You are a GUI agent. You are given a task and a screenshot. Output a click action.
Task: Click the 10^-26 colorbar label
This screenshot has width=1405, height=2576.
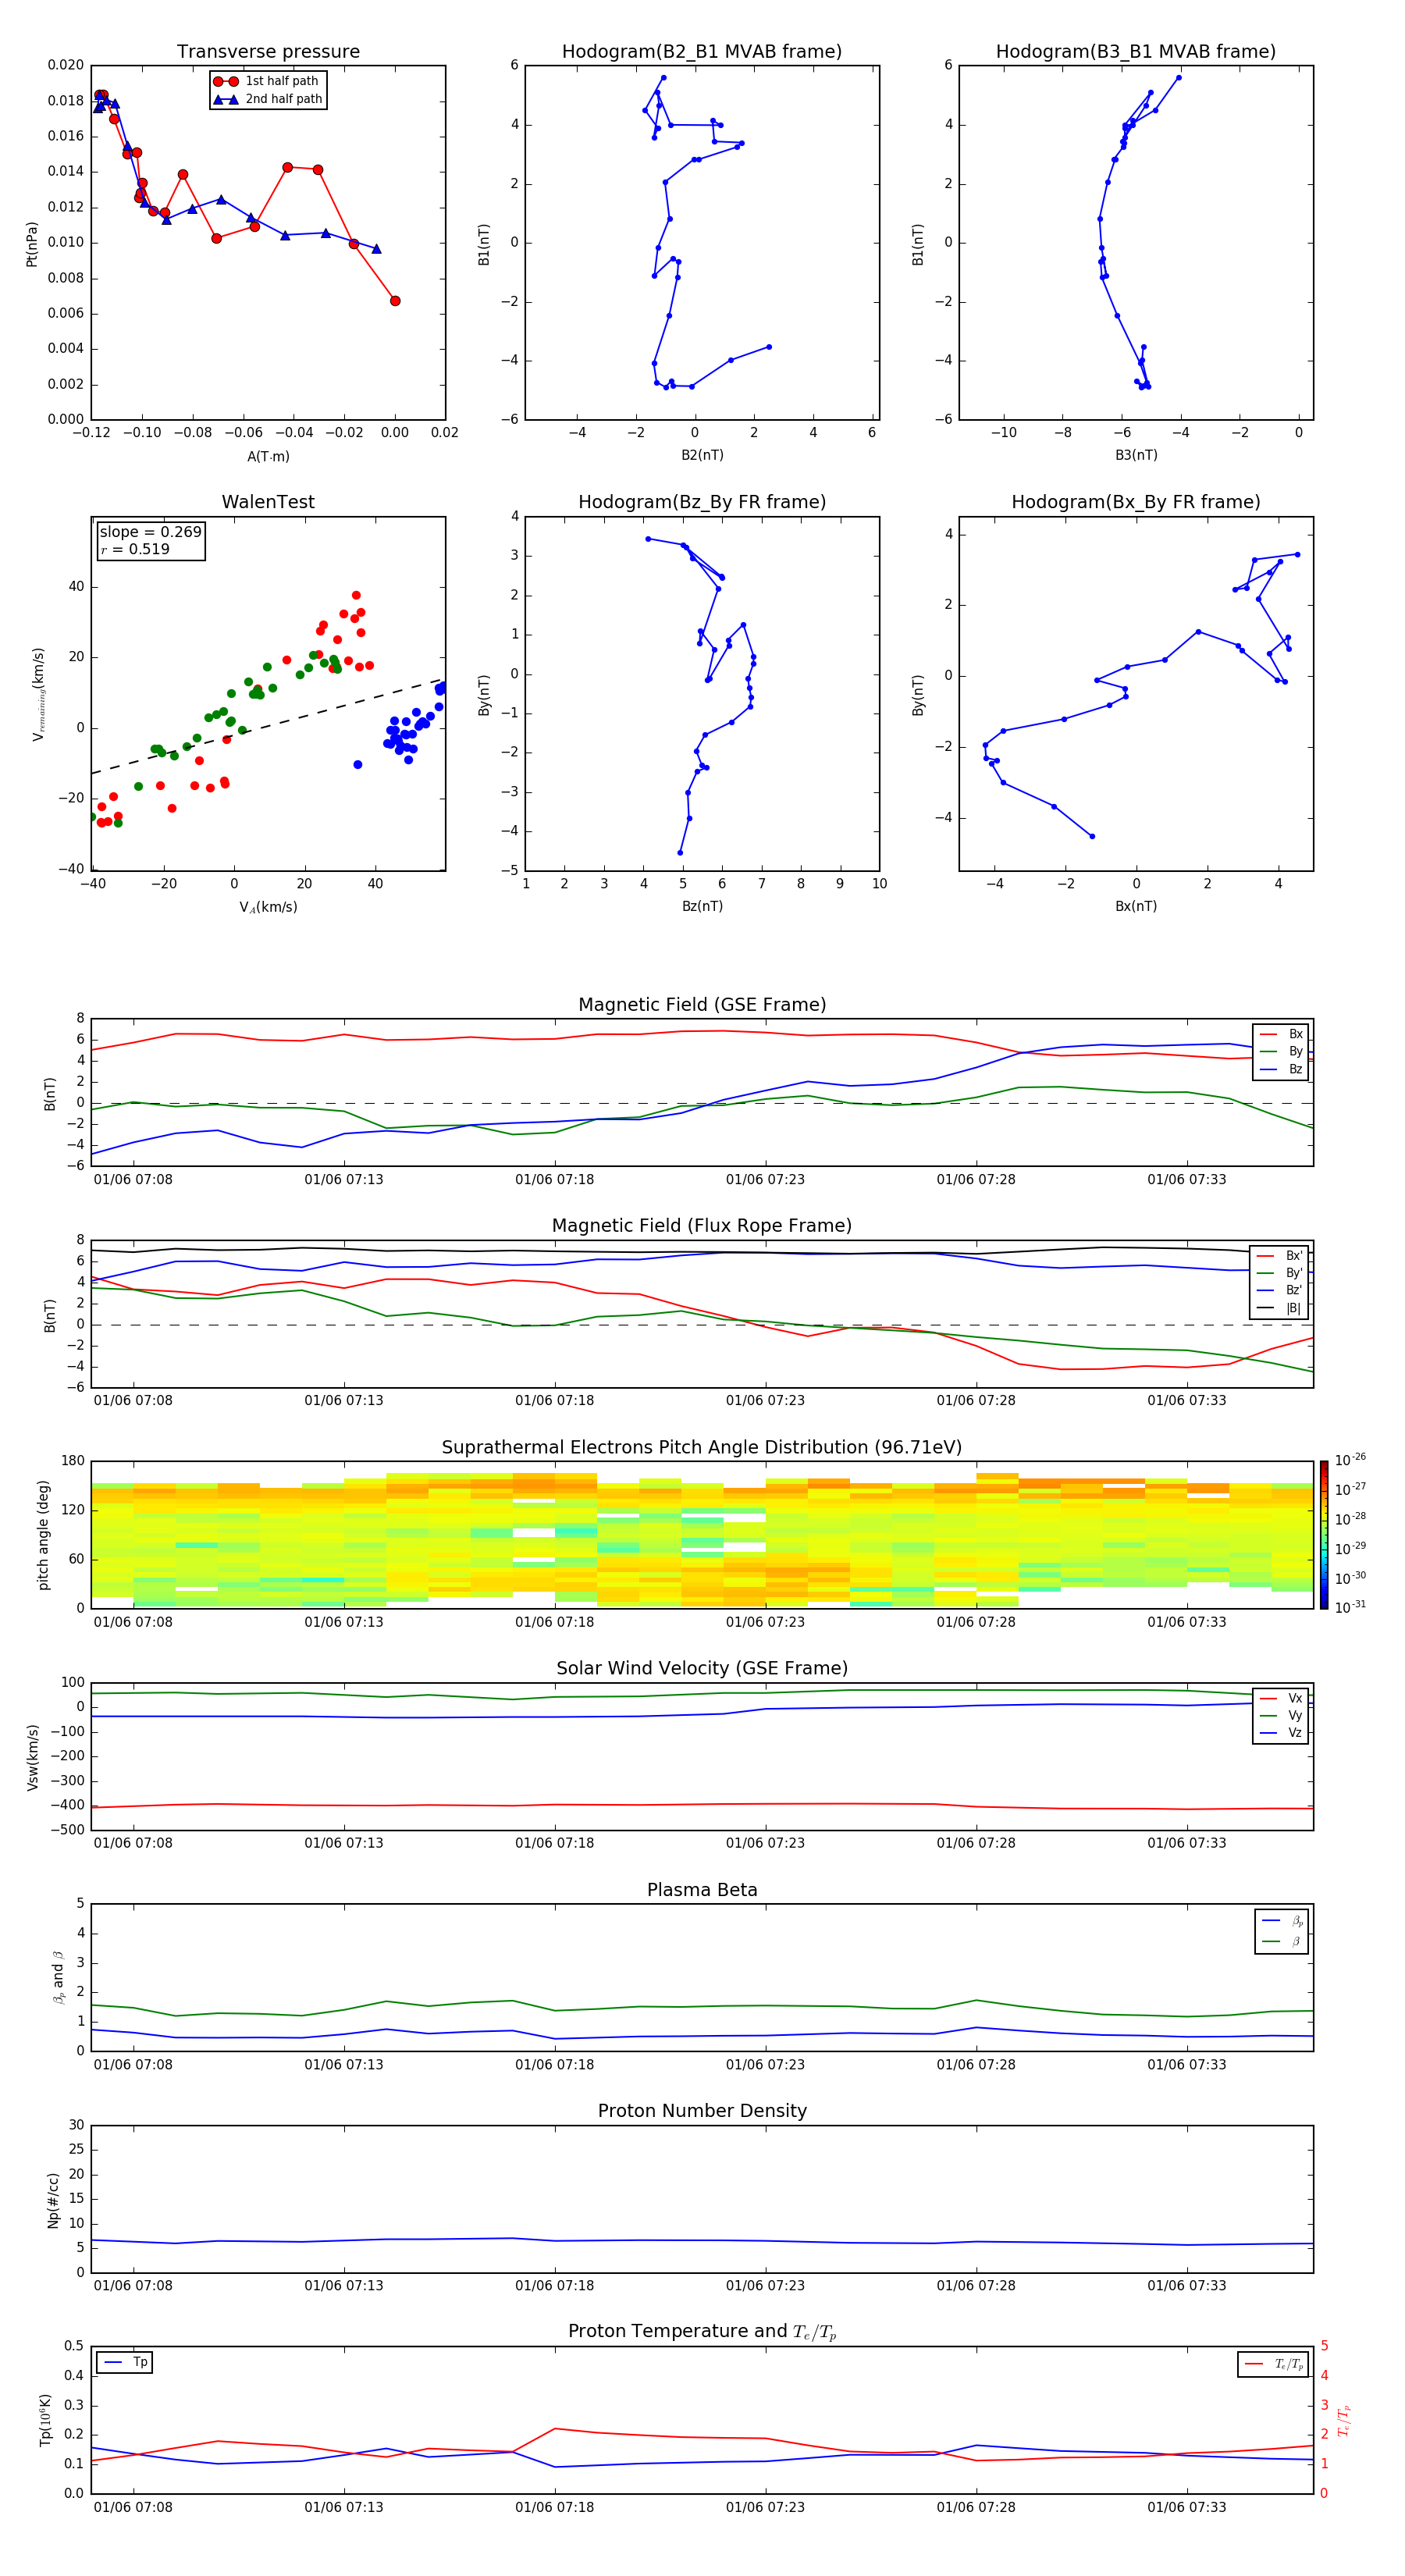[x=1350, y=1460]
